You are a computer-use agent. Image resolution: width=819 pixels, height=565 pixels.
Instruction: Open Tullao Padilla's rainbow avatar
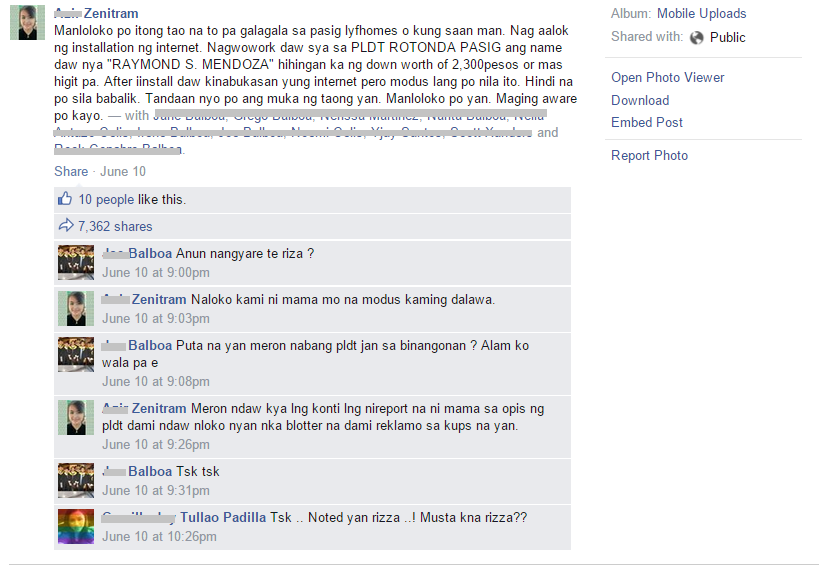pyautogui.click(x=76, y=526)
